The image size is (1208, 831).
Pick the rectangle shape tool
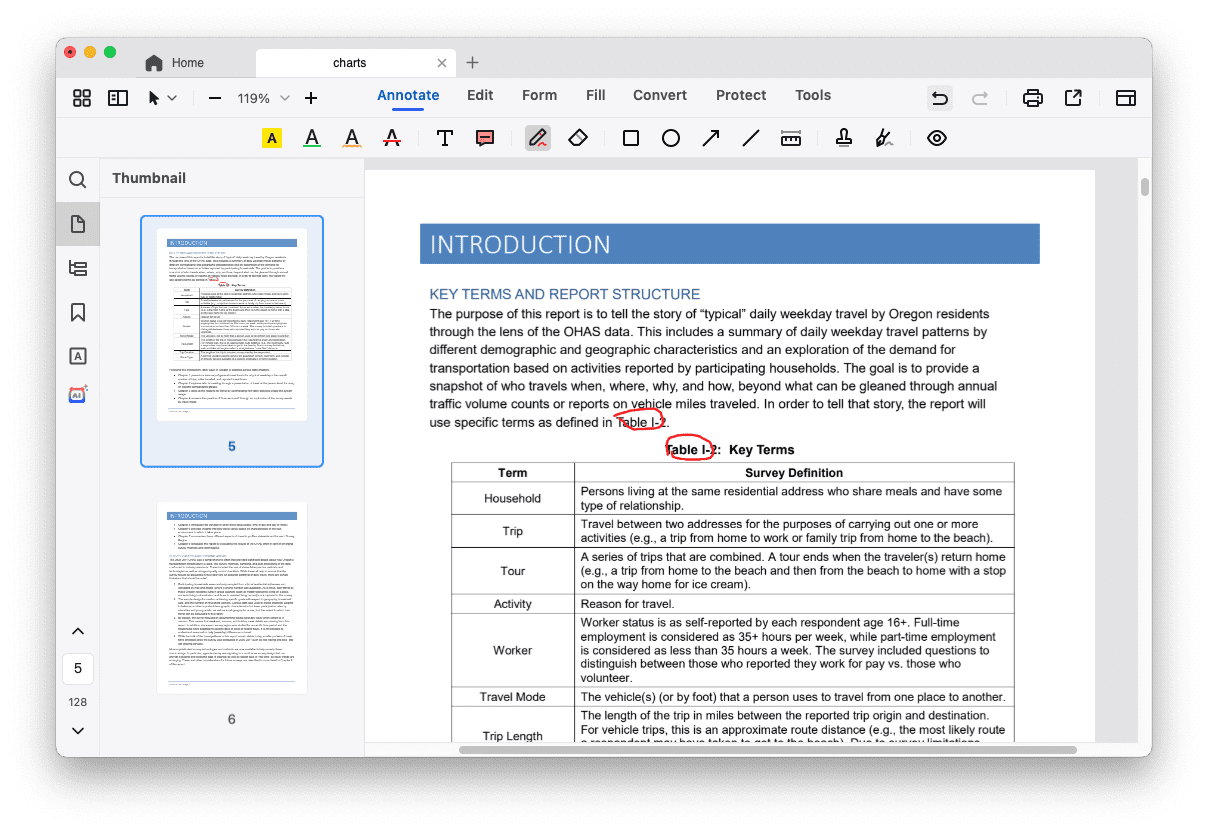tap(630, 137)
